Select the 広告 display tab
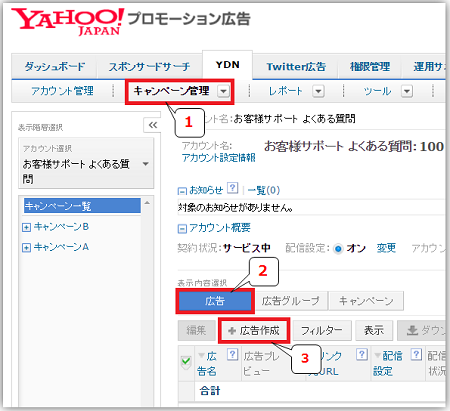 click(215, 301)
